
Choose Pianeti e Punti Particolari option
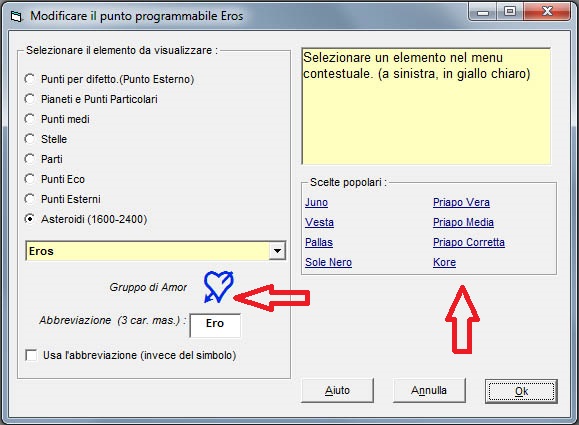30,99
